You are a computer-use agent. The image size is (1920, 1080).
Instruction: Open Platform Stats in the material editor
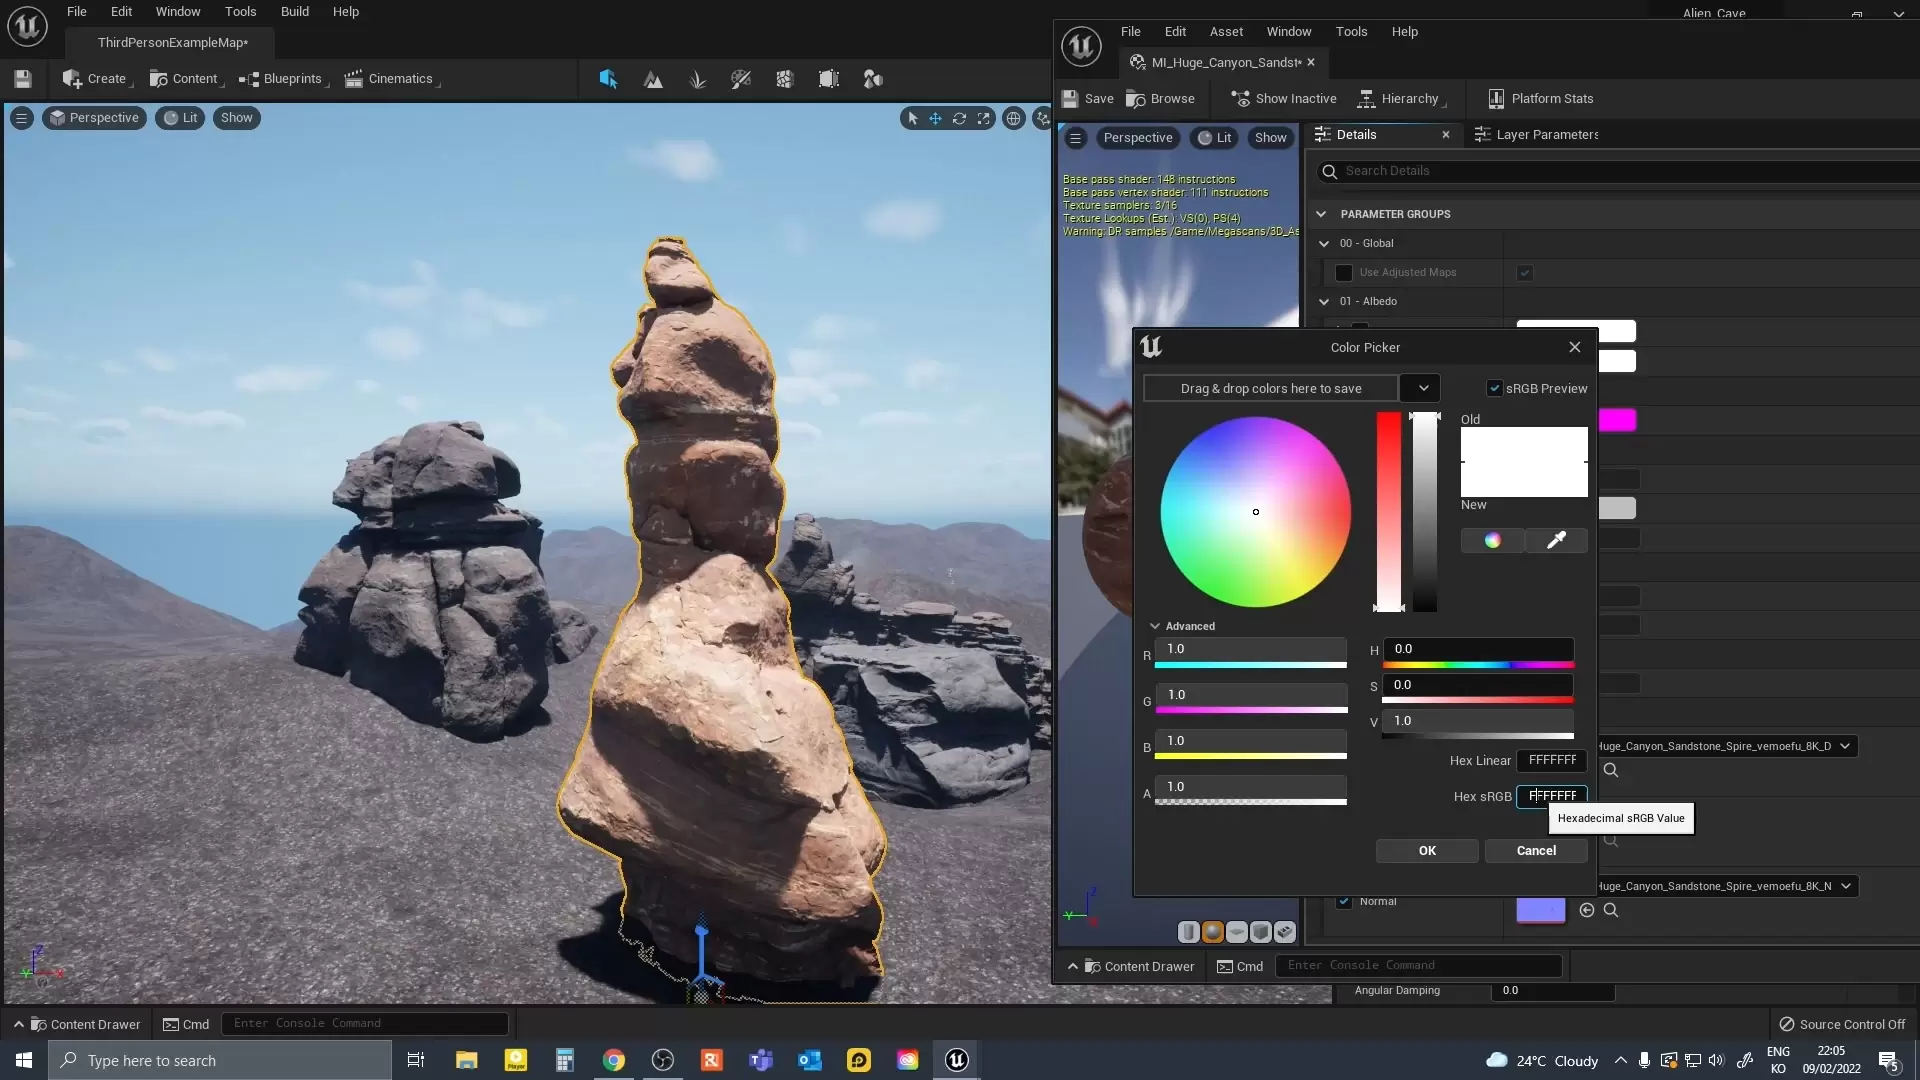coord(1540,98)
